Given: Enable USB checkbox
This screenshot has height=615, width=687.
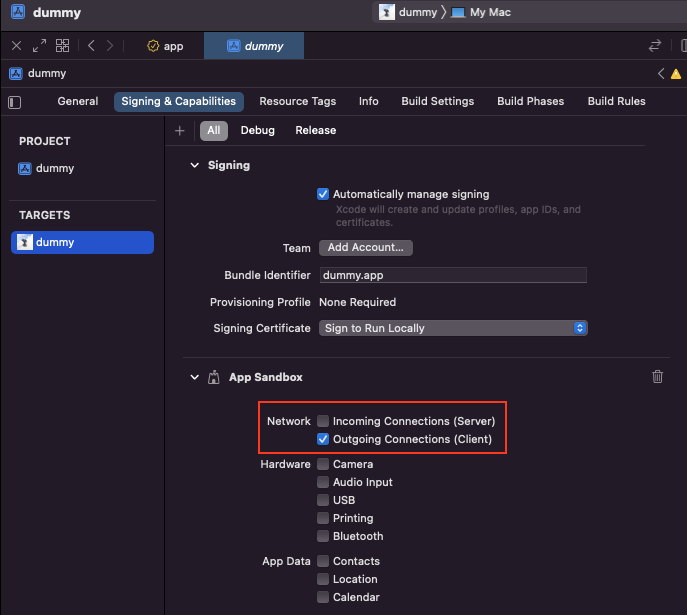Looking at the screenshot, I should (323, 500).
